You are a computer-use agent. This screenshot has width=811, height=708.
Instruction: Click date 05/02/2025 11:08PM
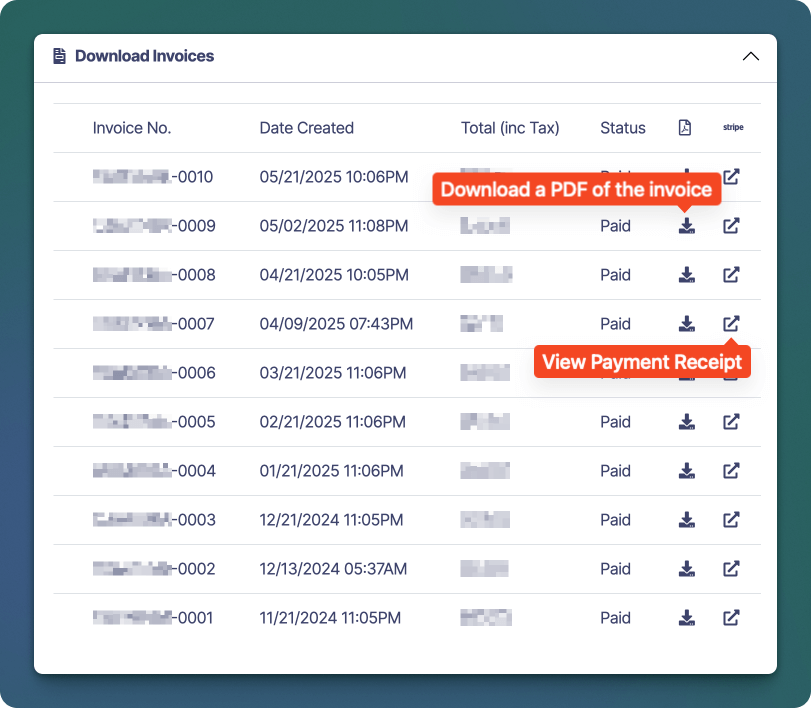[334, 226]
